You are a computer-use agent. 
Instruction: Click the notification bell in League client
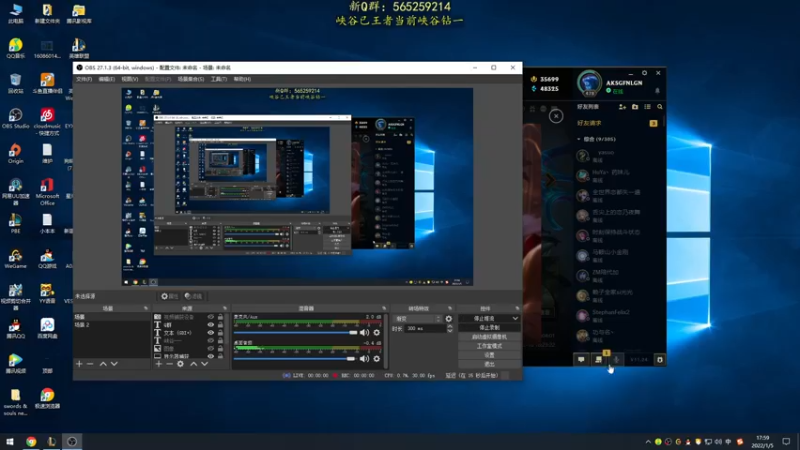657,91
